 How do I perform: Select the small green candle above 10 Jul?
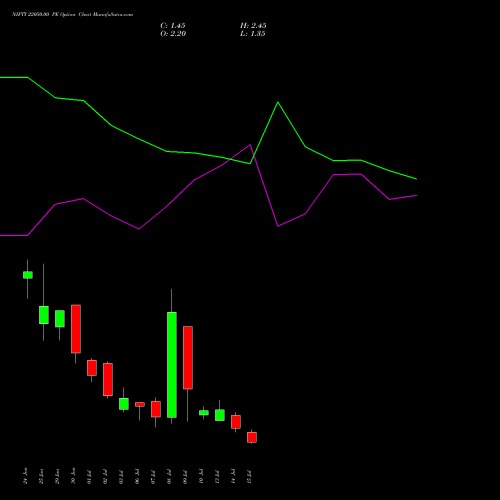coord(204,413)
